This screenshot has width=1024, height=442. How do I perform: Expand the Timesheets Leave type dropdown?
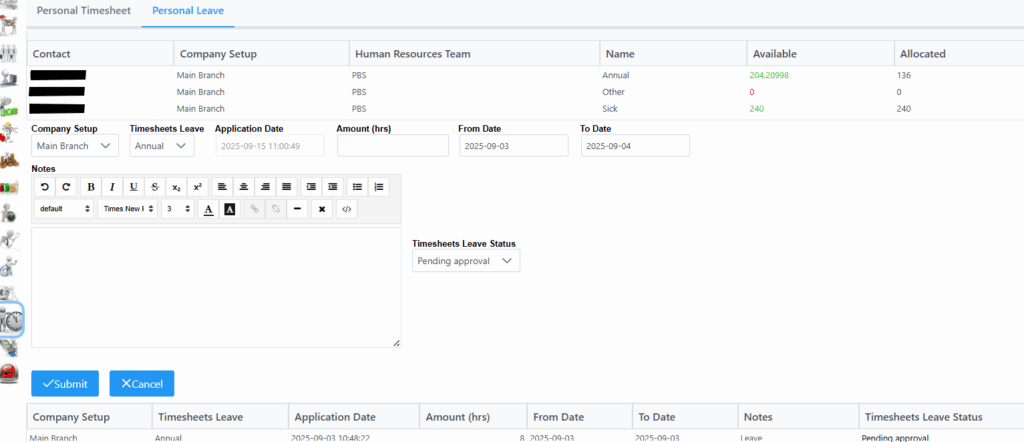point(162,146)
